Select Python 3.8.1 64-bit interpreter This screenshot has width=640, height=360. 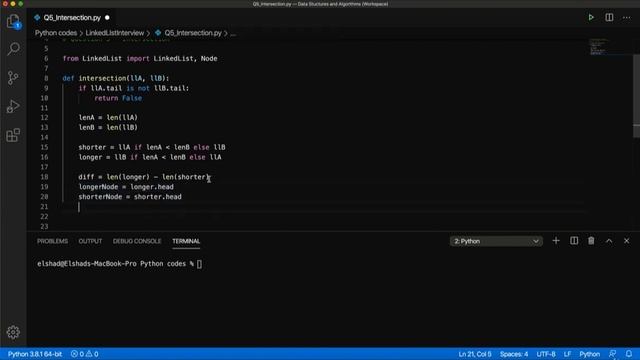coord(35,354)
